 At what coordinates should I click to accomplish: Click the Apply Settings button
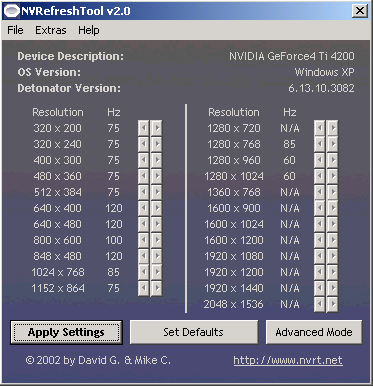pos(66,332)
